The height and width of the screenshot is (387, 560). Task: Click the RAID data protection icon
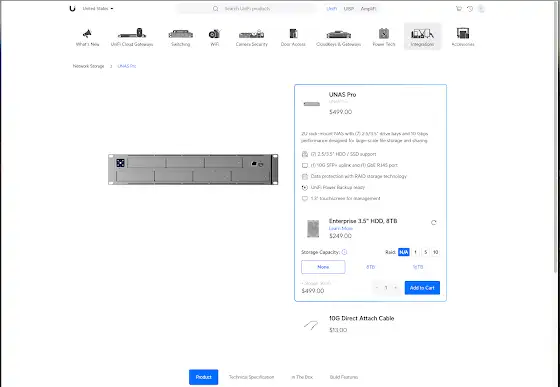click(305, 176)
